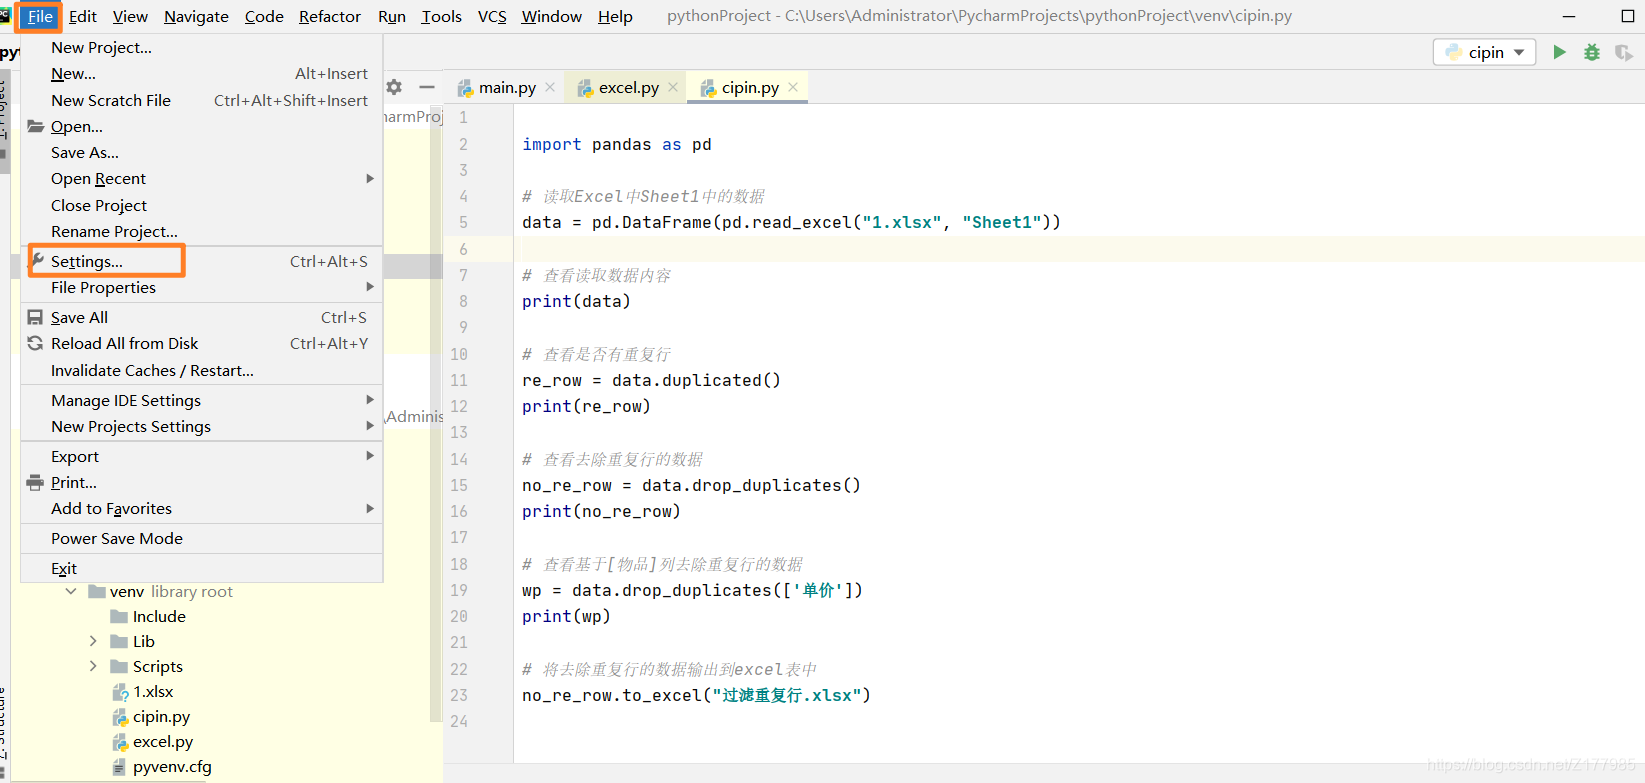The height and width of the screenshot is (783, 1645).
Task: Close the excel.py tab
Action: pyautogui.click(x=673, y=88)
